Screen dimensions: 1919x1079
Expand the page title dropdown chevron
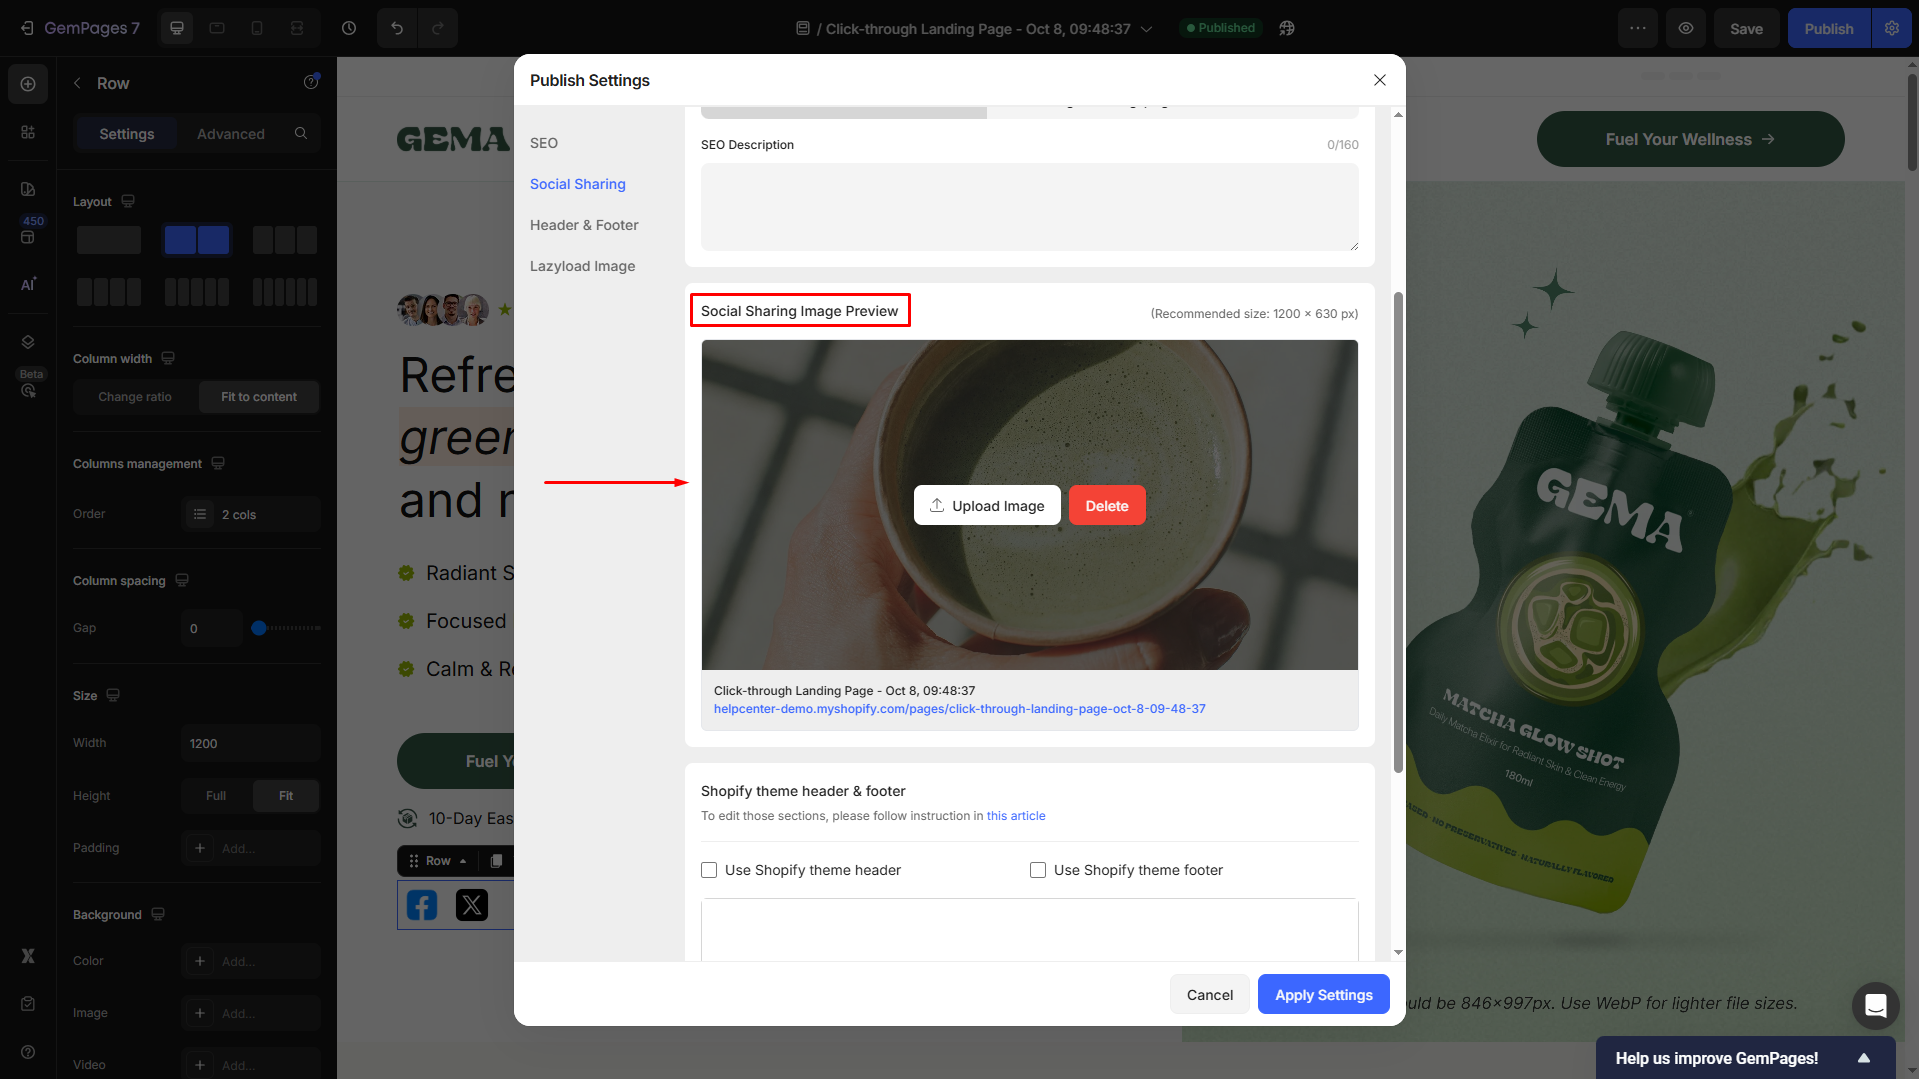[x=1147, y=29]
